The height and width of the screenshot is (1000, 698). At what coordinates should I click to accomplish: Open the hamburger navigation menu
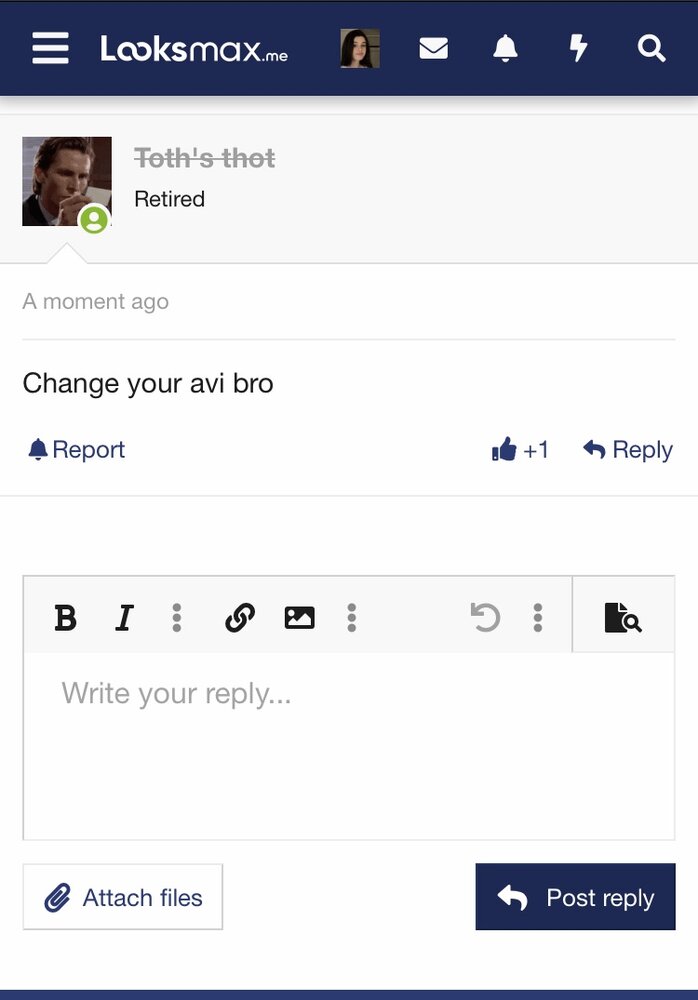pyautogui.click(x=50, y=48)
